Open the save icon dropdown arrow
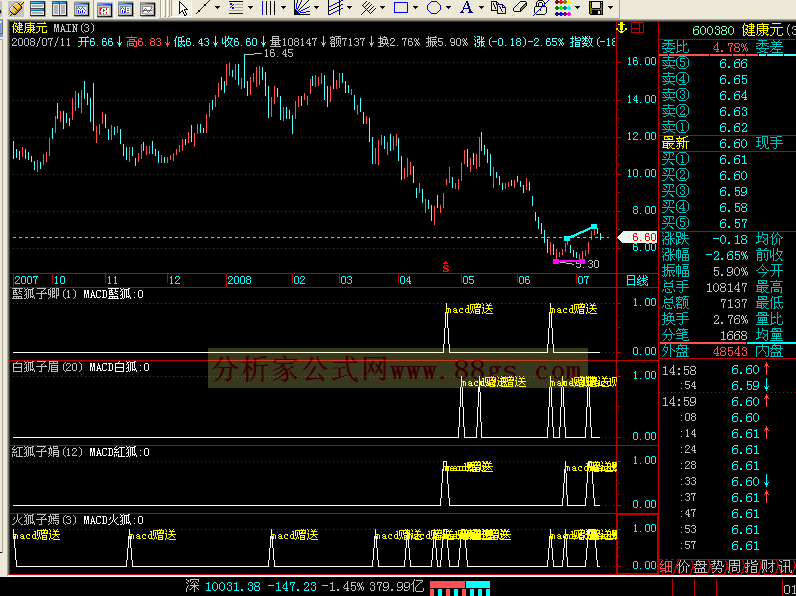Viewport: 796px width, 596px height. click(611, 8)
